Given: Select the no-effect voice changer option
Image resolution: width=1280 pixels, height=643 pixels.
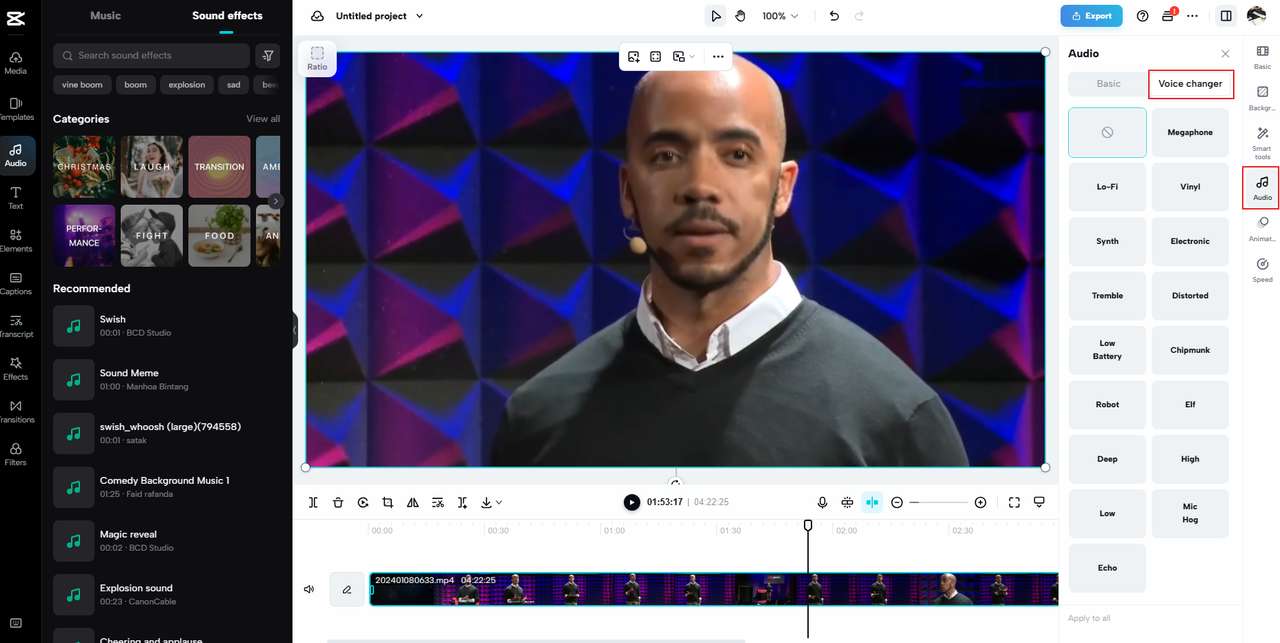Looking at the screenshot, I should [x=1107, y=132].
